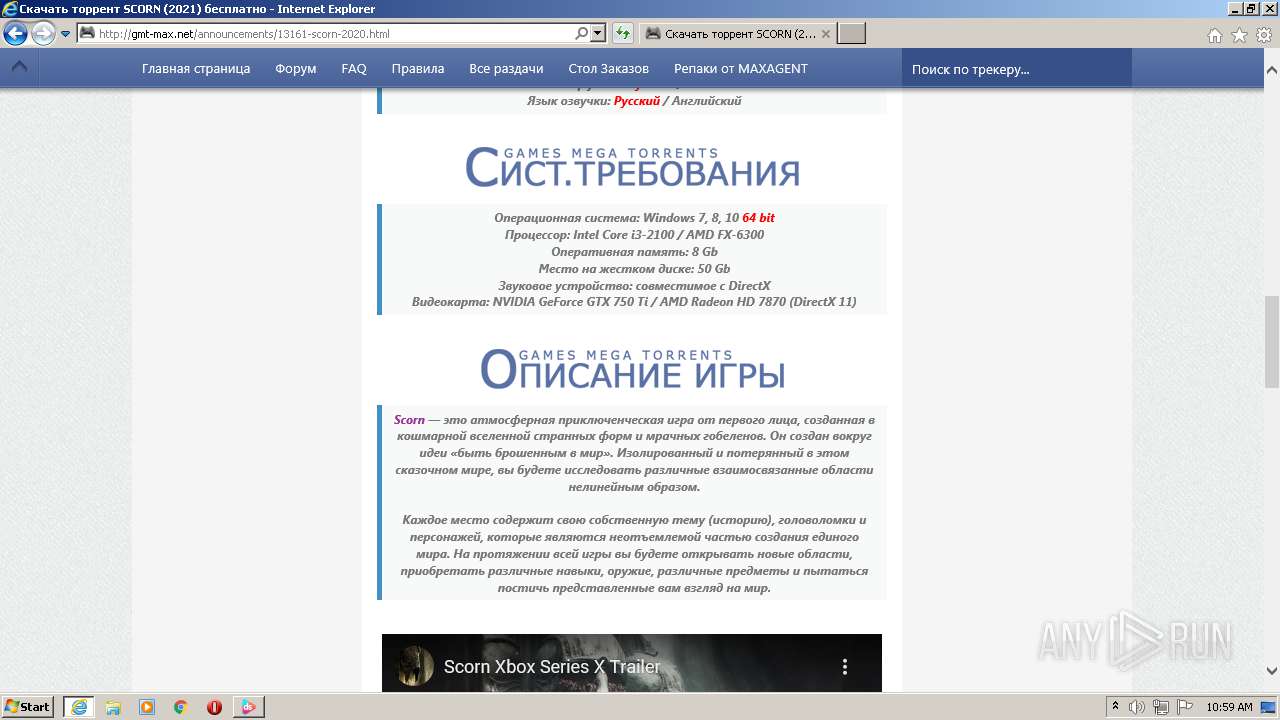Viewport: 1280px width, 720px height.
Task: Click Internet Explorer taskbar icon
Action: tap(79, 706)
